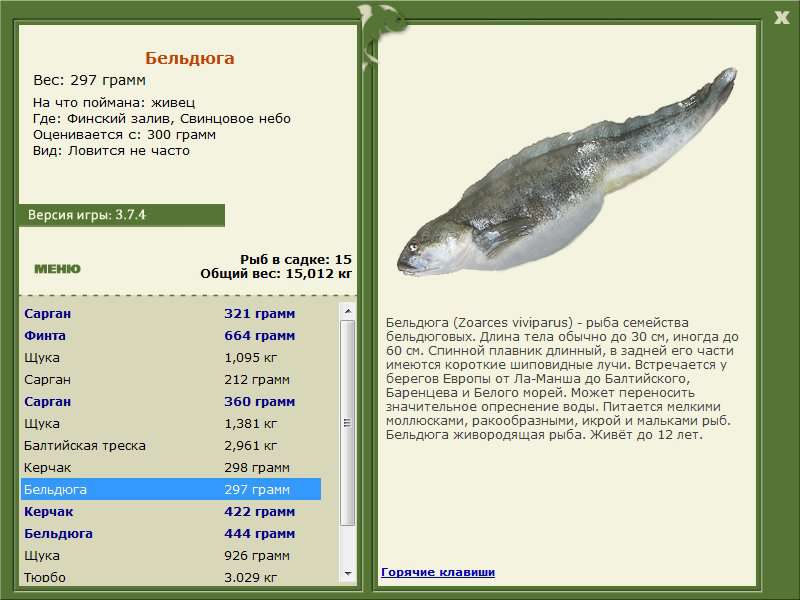Select the Щука 1,095 кг entry
This screenshot has height=600, width=800.
(170, 358)
